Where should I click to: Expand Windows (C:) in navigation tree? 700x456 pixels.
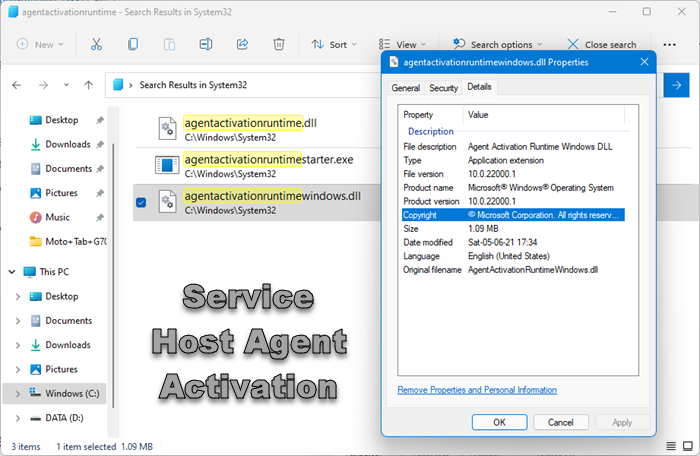pos(18,393)
